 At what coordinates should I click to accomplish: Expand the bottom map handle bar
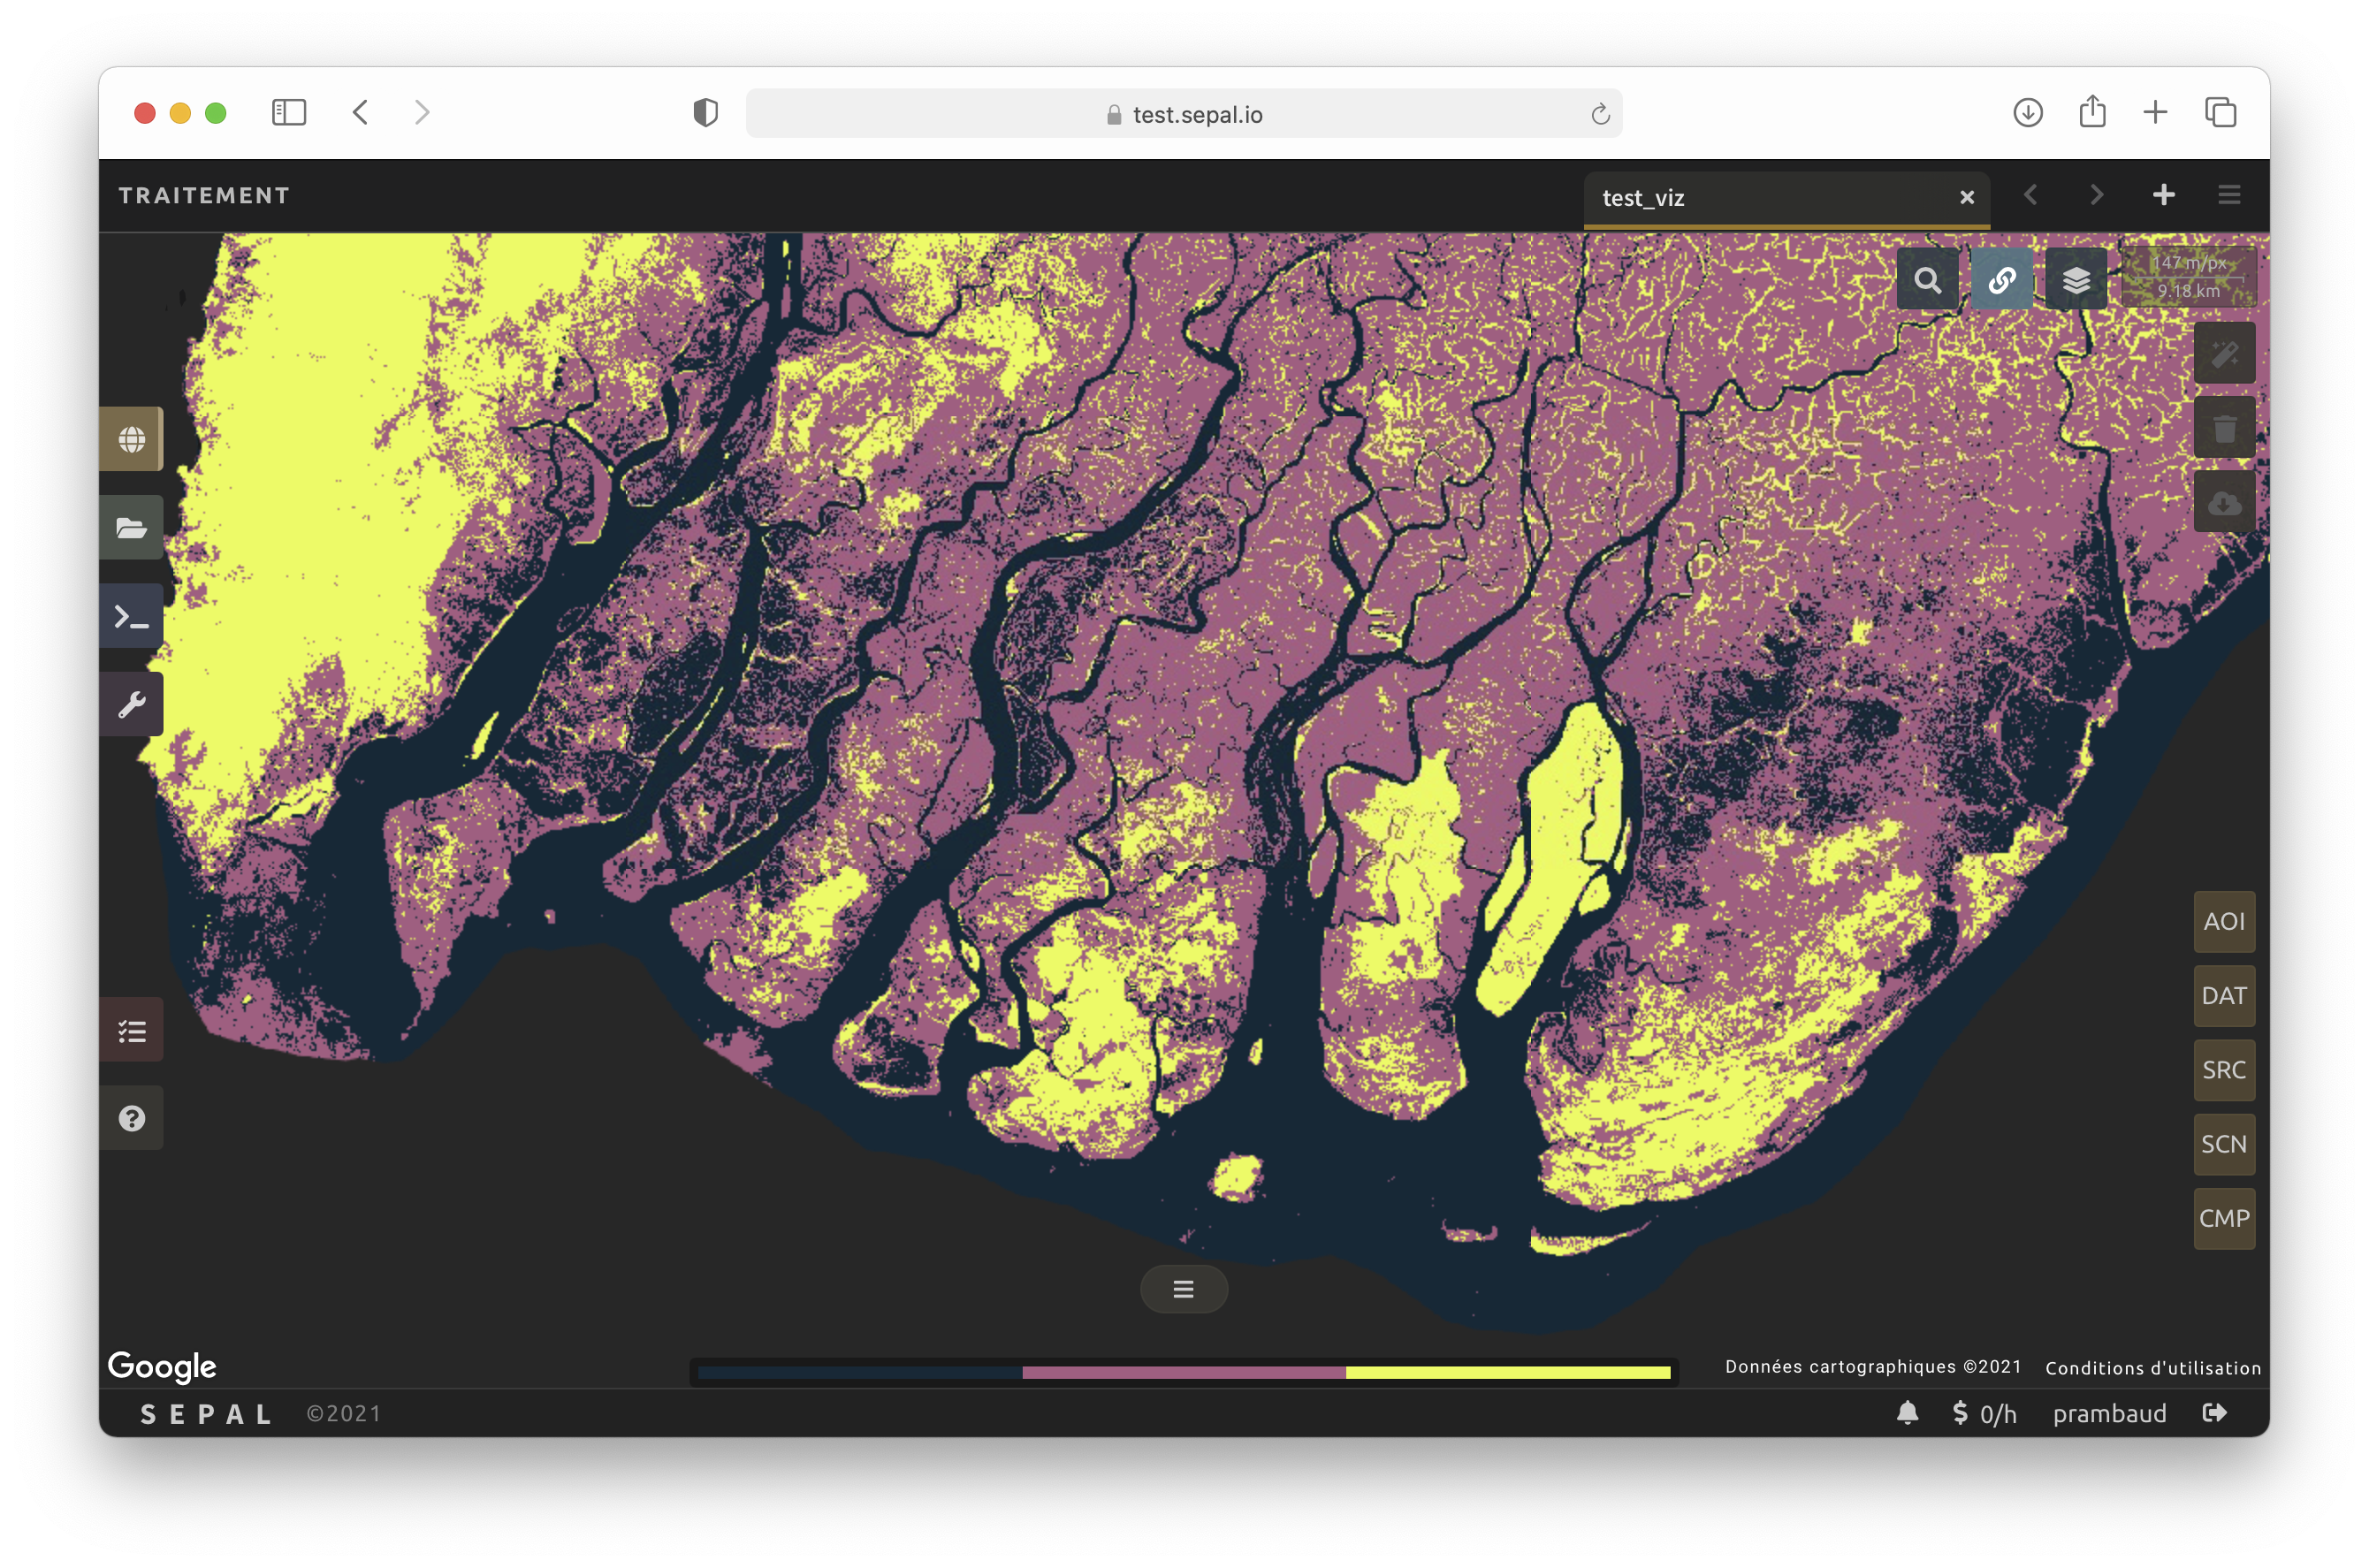pos(1184,1289)
